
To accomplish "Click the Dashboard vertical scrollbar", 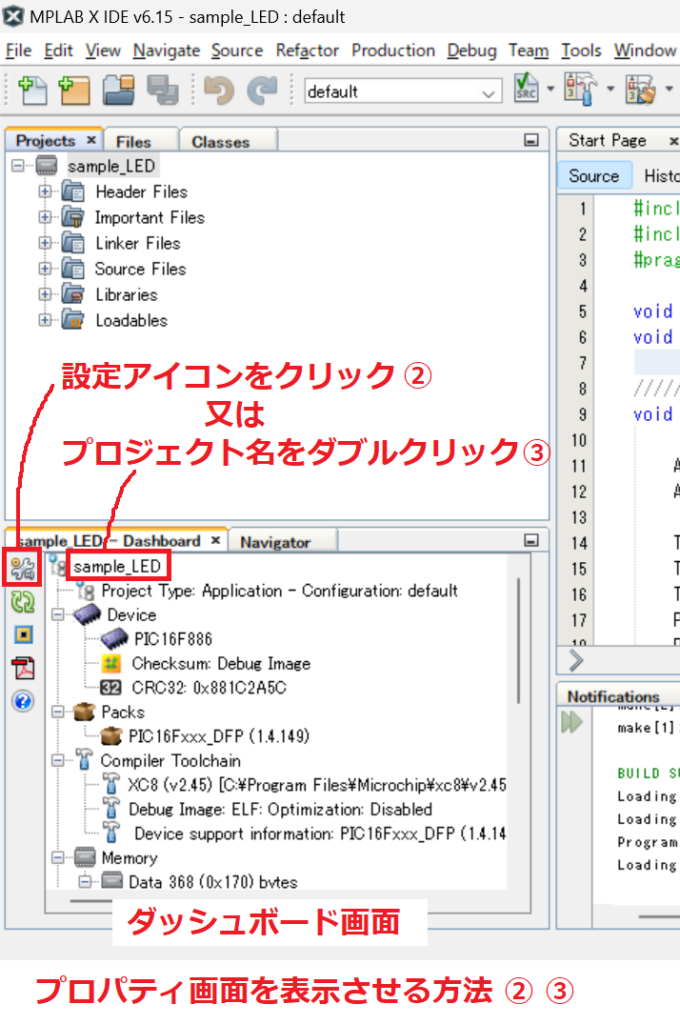I will (519, 640).
